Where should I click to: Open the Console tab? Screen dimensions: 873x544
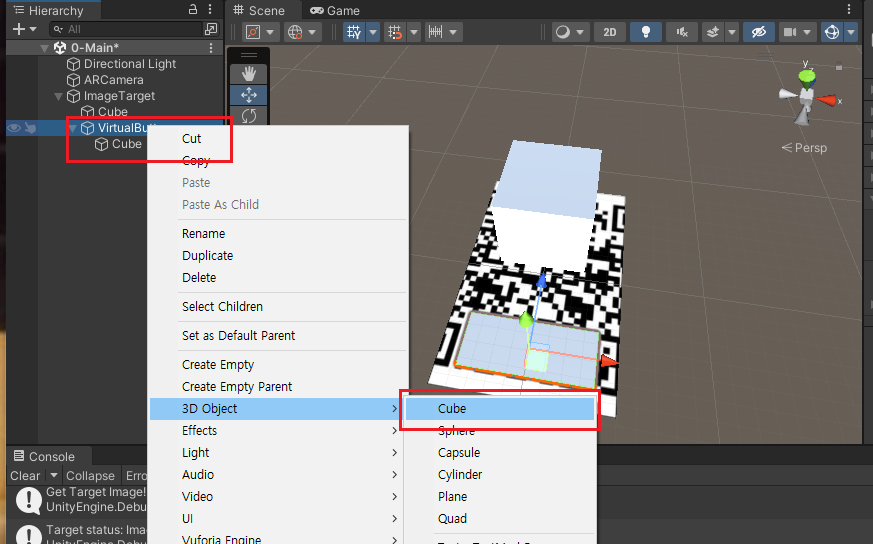tap(45, 456)
